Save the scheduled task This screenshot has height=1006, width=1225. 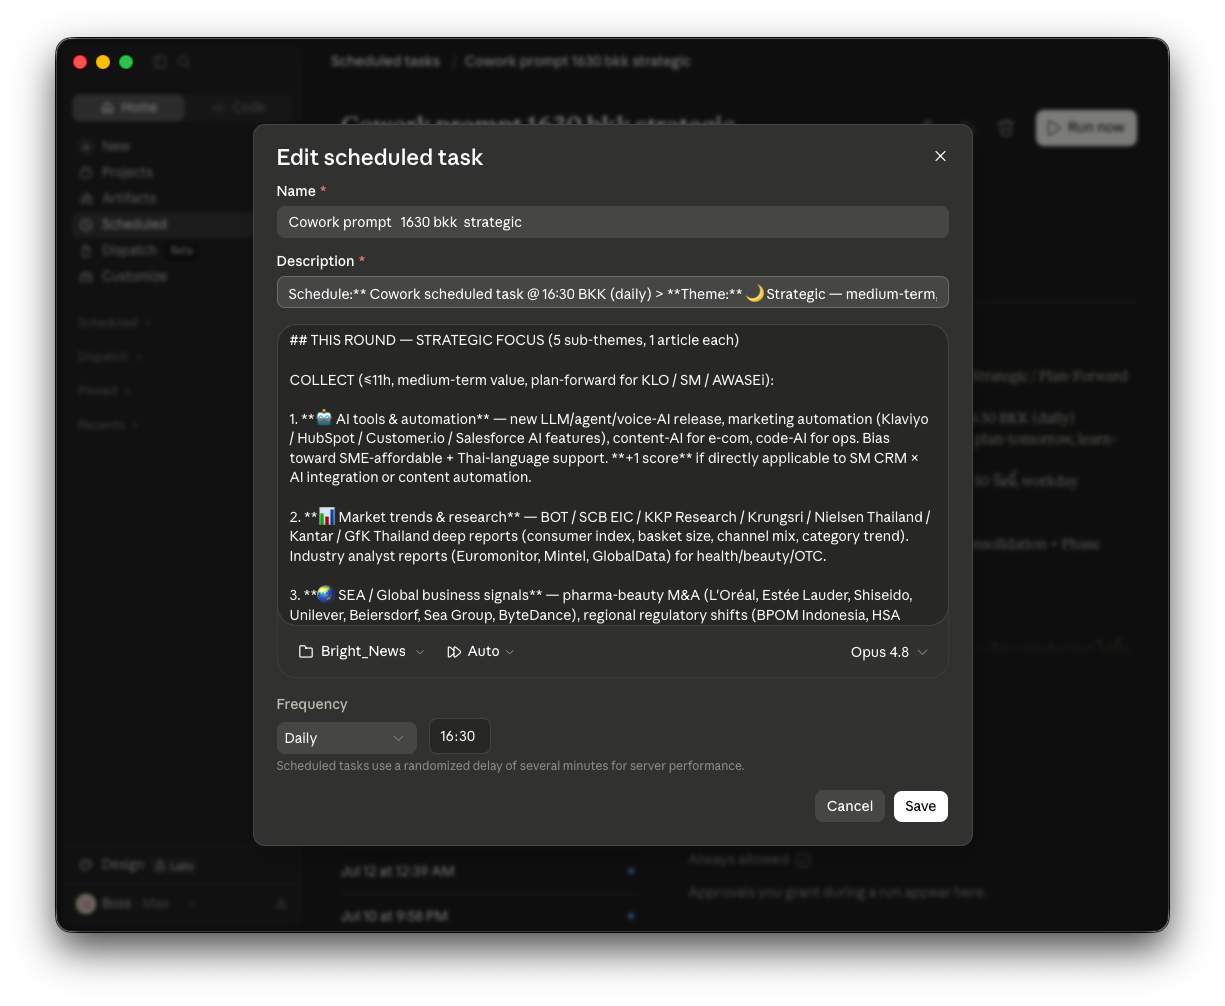[921, 806]
